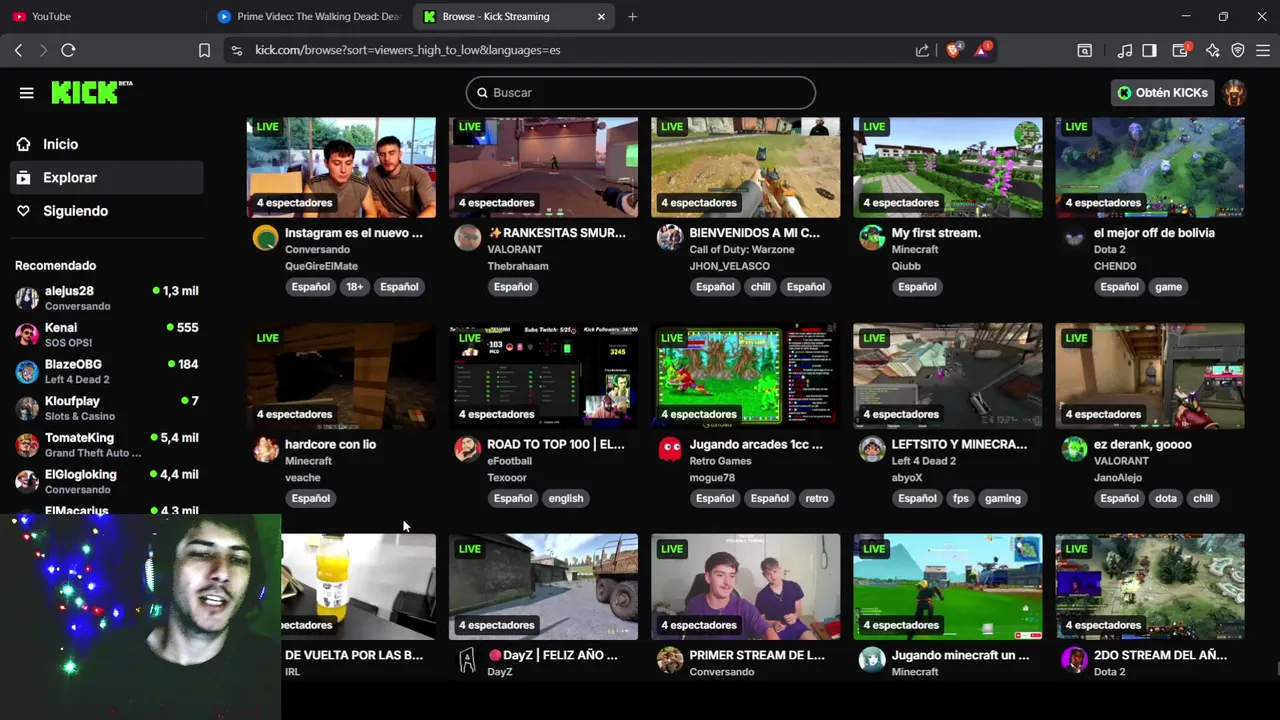Select Explorar in sidebar
This screenshot has height=720, width=1280.
(x=106, y=178)
